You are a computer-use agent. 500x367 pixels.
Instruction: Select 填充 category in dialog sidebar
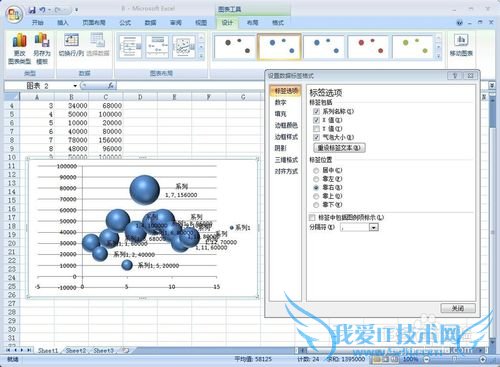tap(280, 114)
